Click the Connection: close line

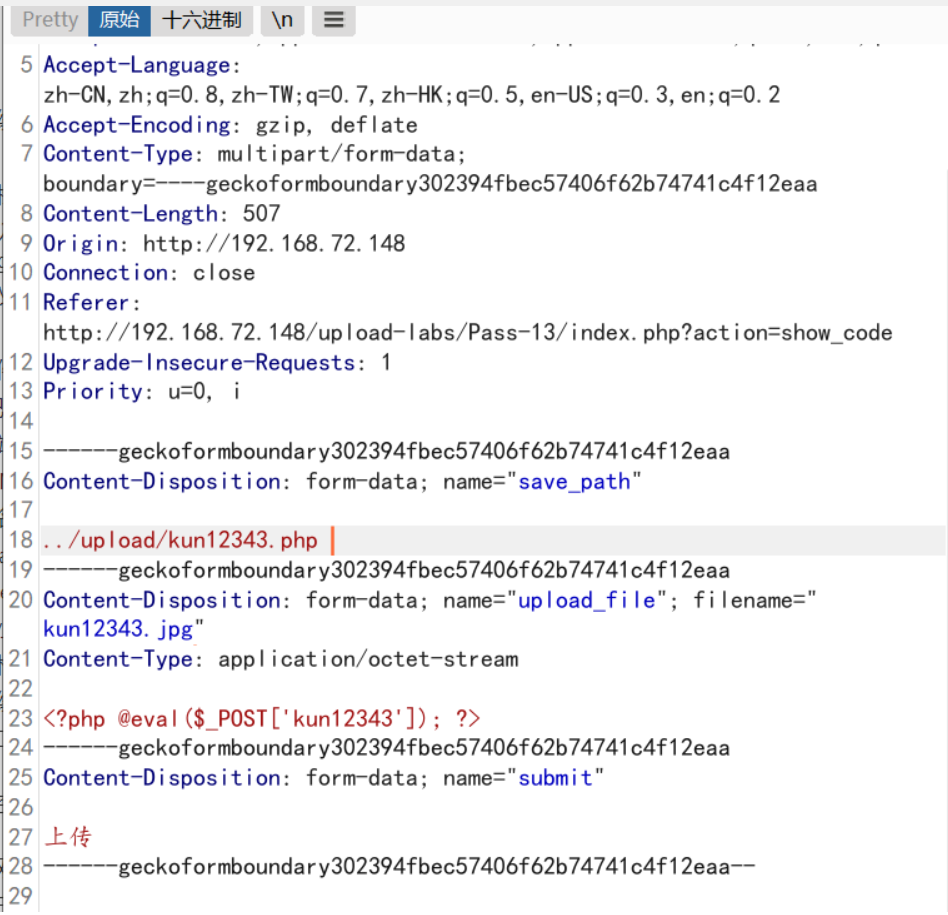[x=149, y=273]
